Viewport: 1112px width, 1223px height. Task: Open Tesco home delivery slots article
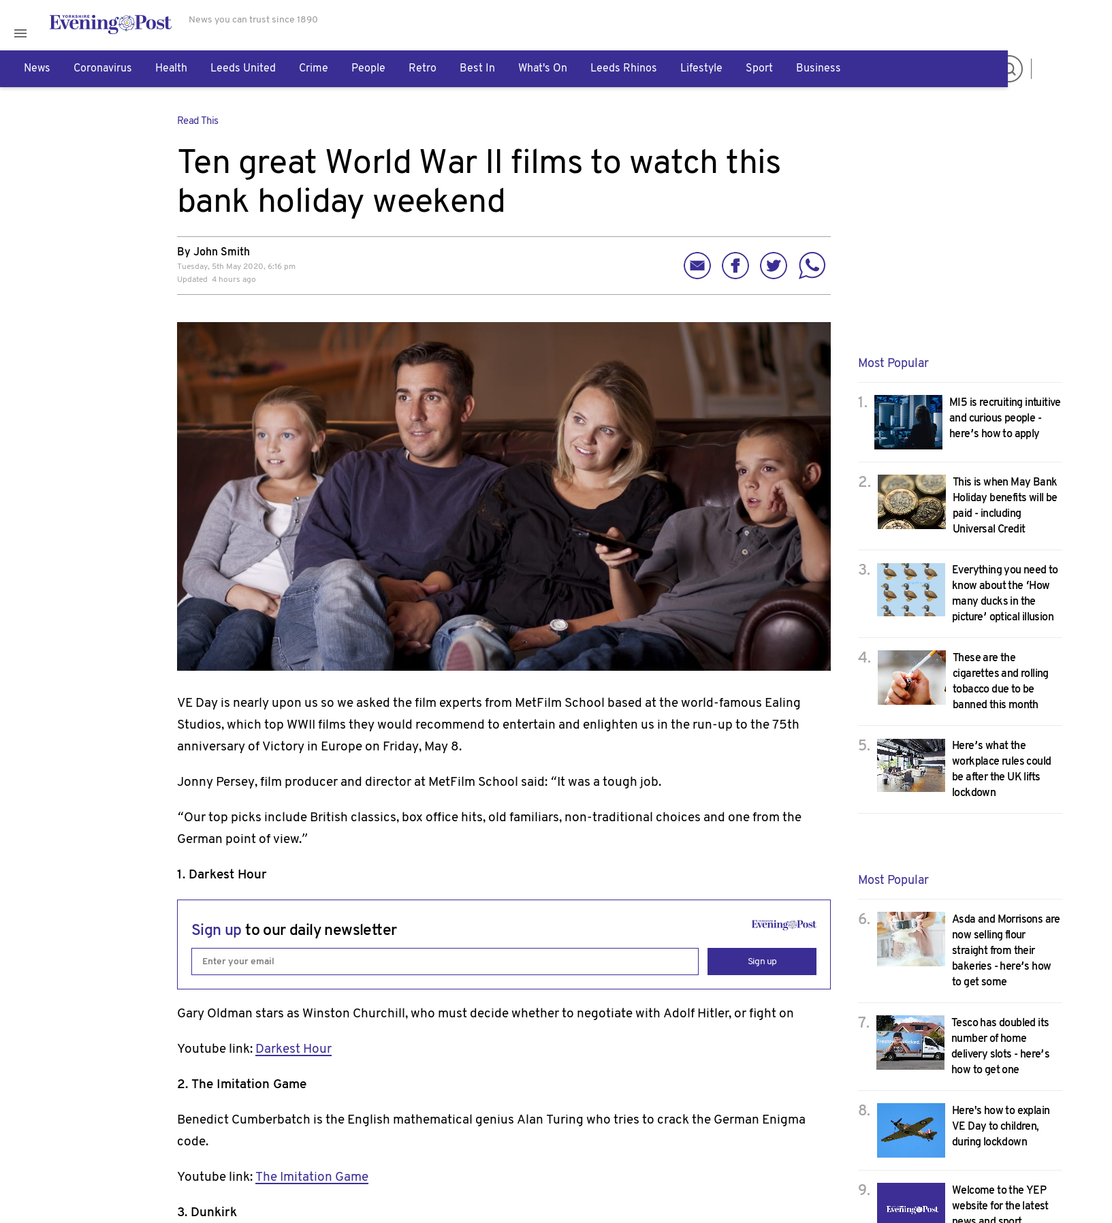pyautogui.click(x=1000, y=1046)
